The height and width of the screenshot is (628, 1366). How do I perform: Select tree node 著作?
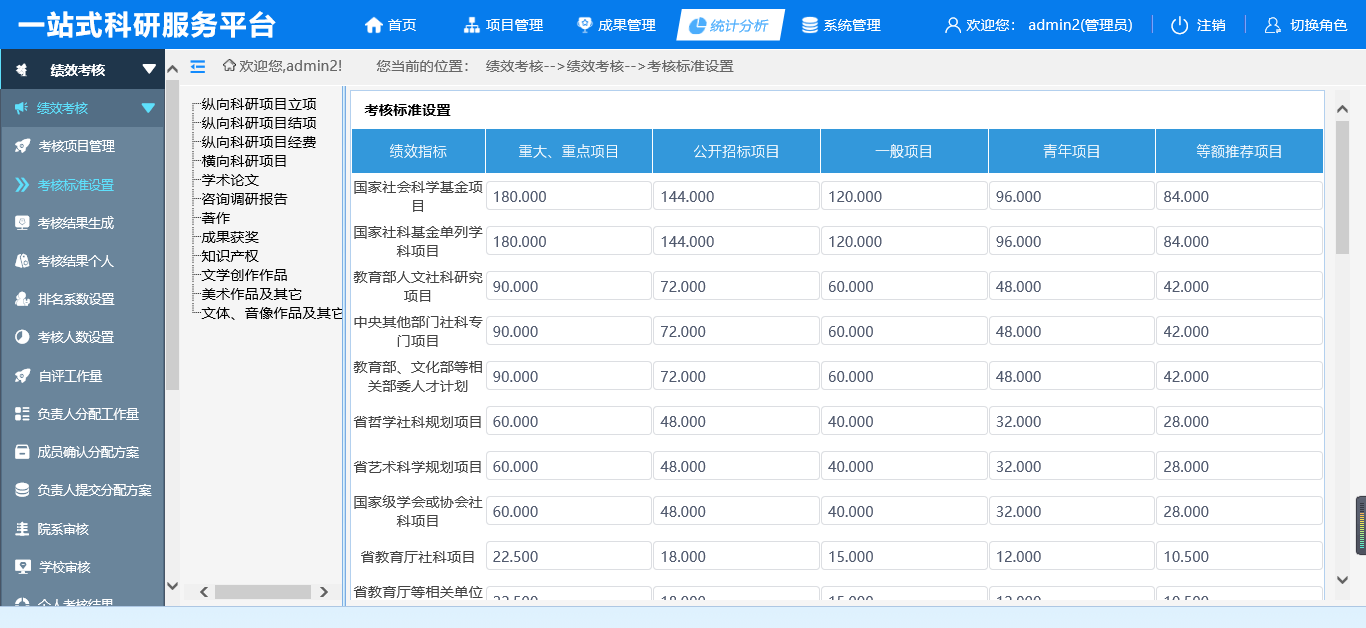point(216,218)
